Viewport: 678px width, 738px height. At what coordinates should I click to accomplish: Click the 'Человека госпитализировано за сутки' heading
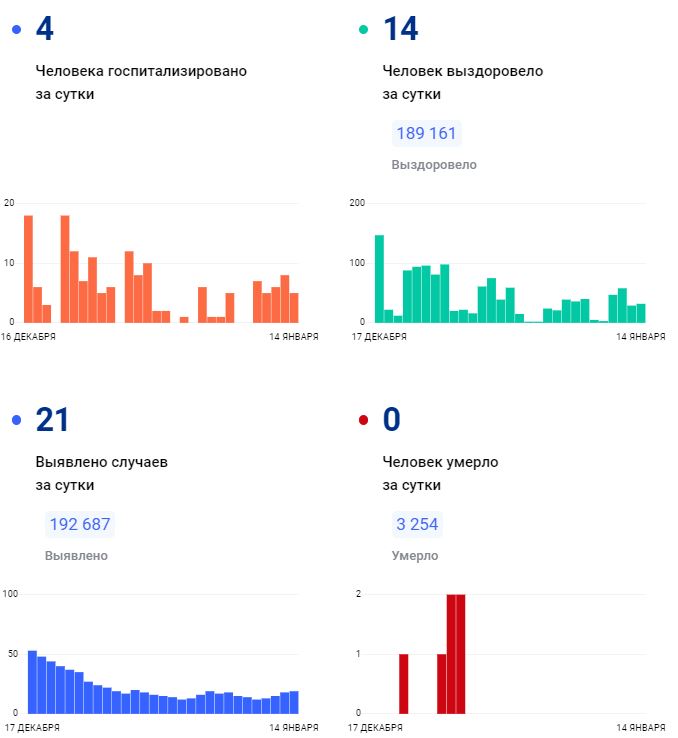click(x=140, y=83)
